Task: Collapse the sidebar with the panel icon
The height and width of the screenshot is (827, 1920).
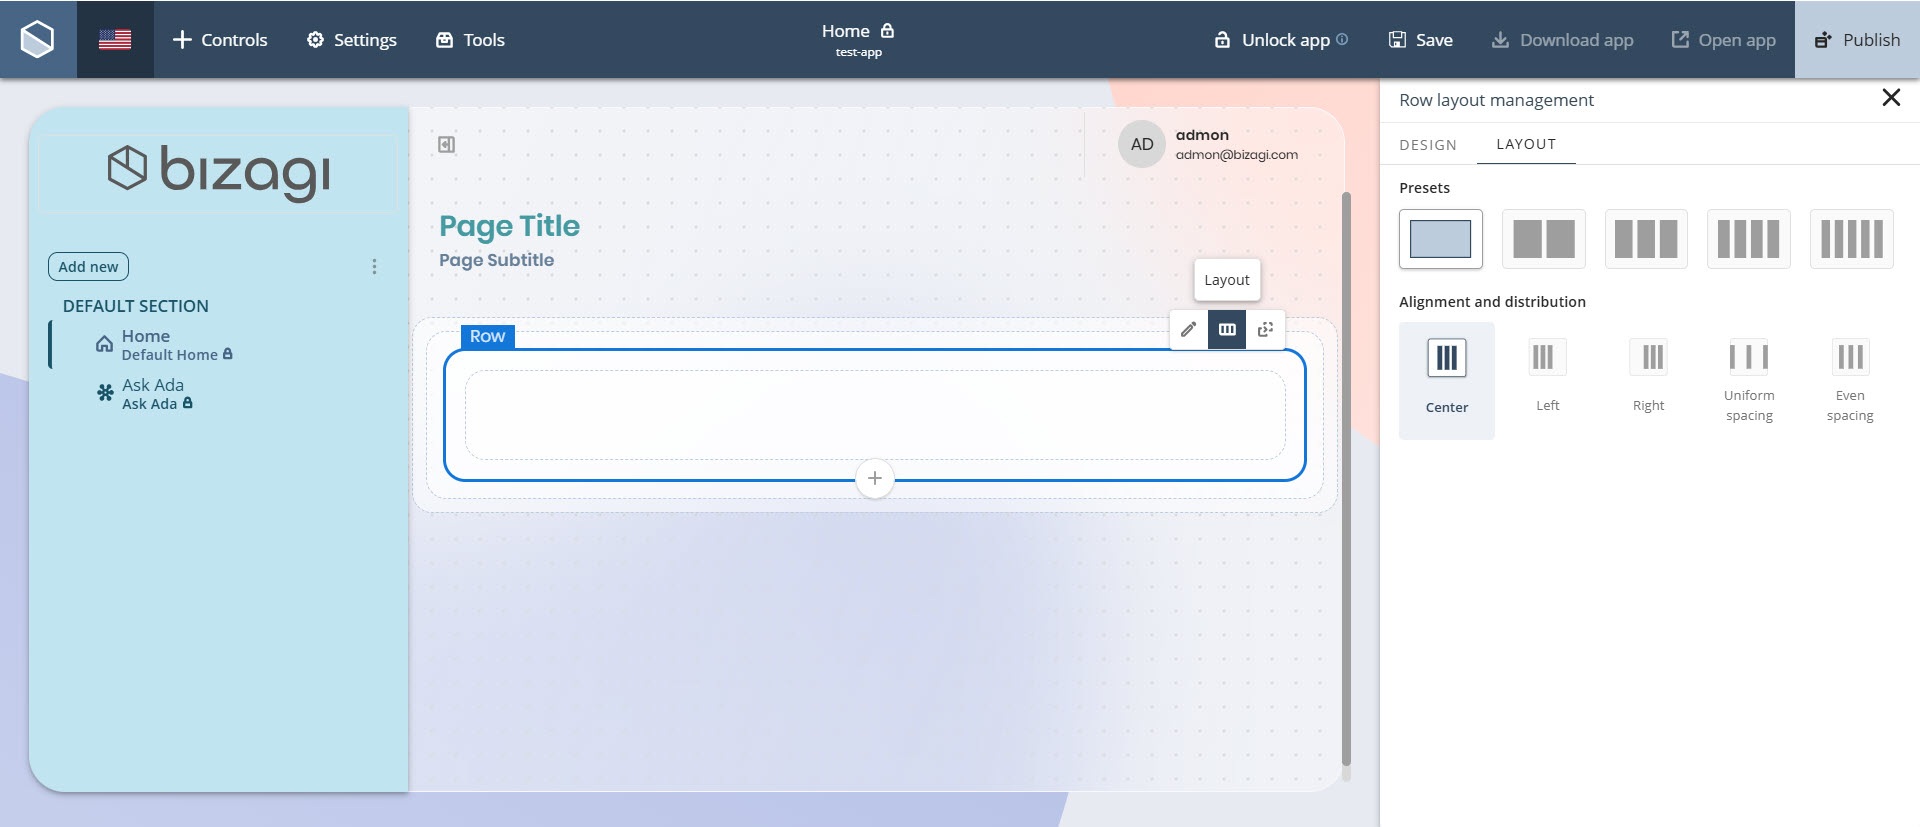Action: pos(446,145)
